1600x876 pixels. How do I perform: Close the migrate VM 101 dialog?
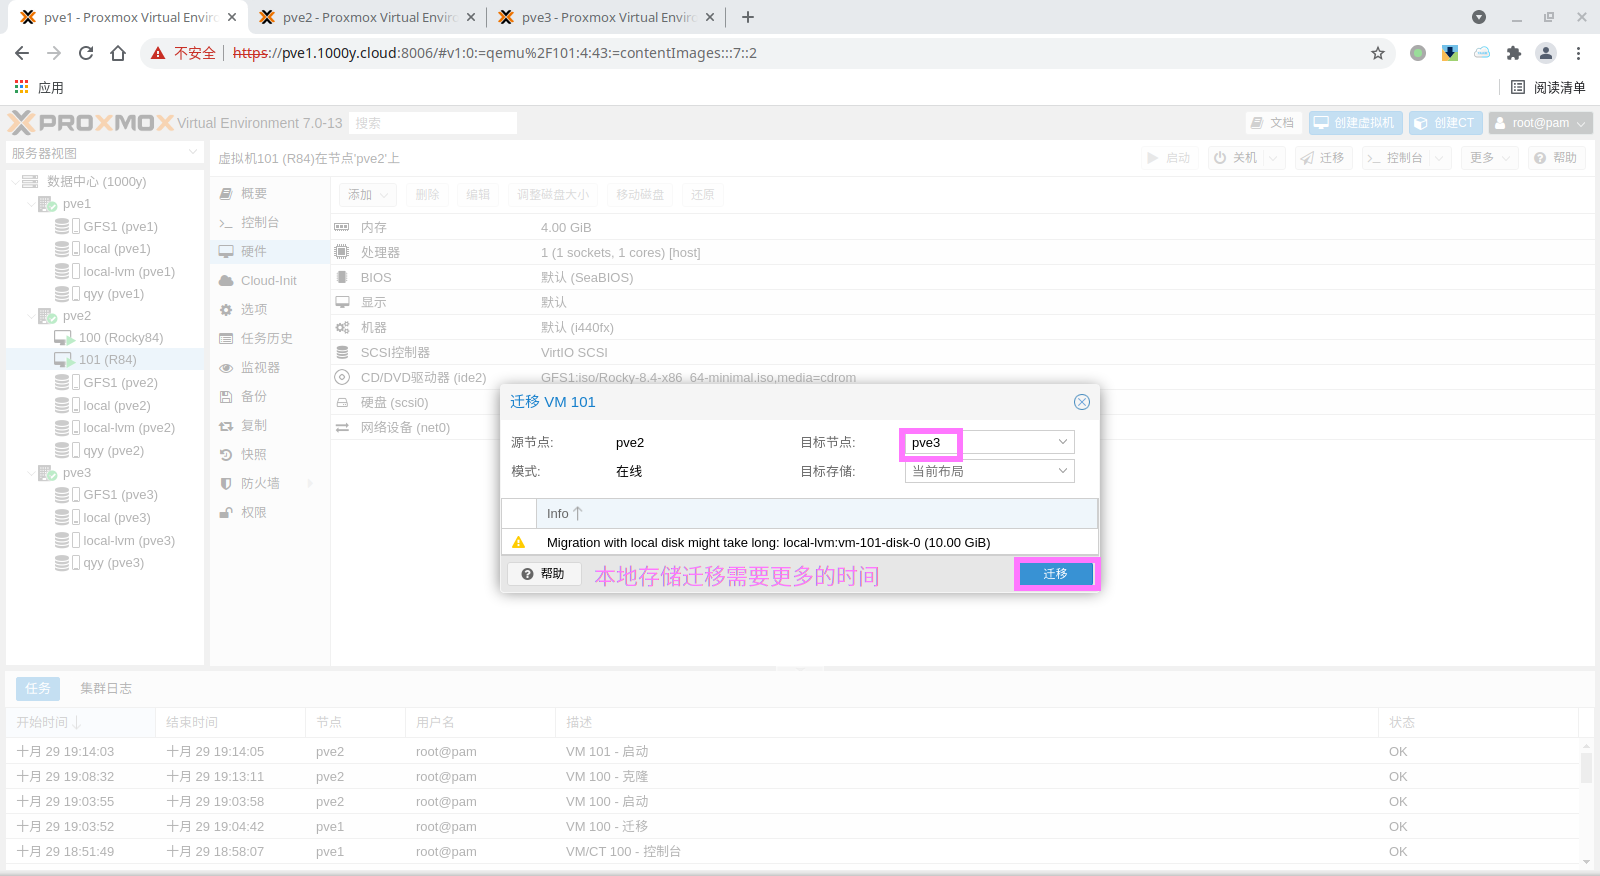1081,402
